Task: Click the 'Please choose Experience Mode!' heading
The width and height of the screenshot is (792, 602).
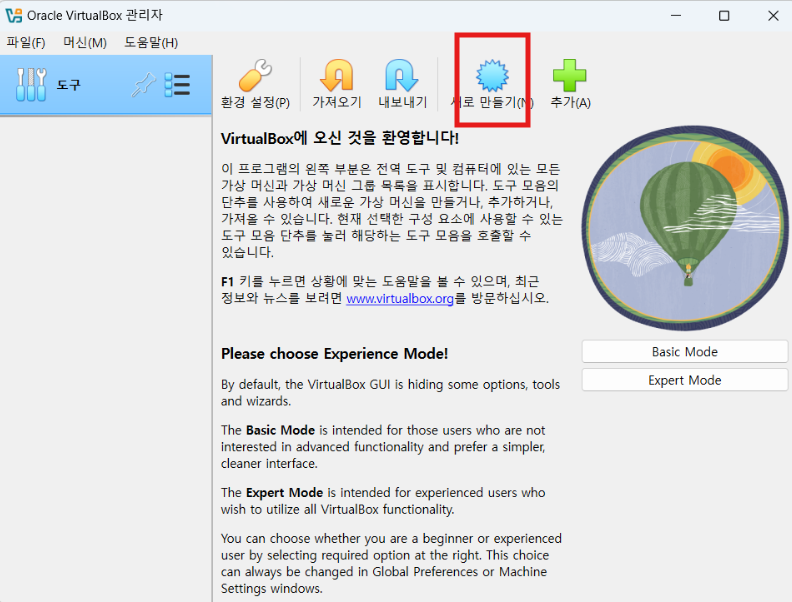Action: (x=334, y=354)
